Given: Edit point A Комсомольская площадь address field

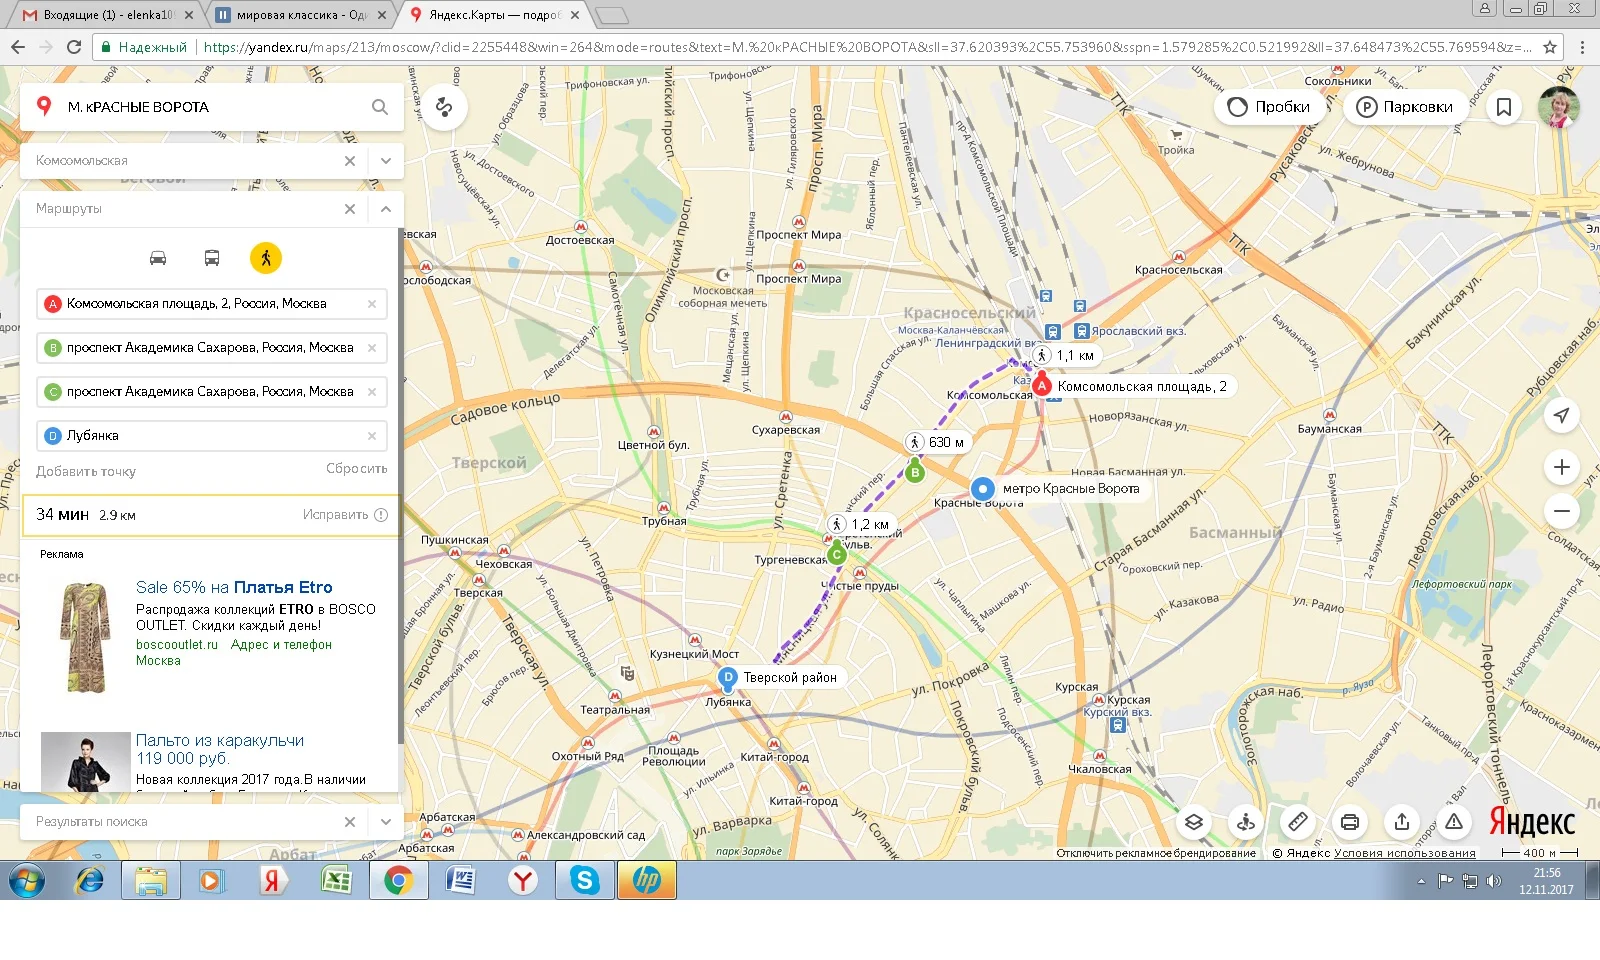Looking at the screenshot, I should pyautogui.click(x=210, y=304).
